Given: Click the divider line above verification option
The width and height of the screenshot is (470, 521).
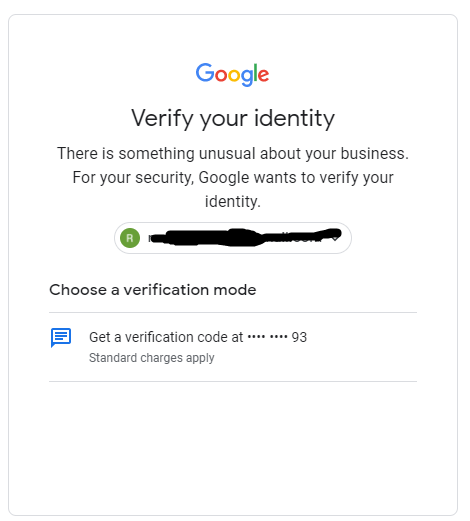Looking at the screenshot, I should [x=233, y=313].
